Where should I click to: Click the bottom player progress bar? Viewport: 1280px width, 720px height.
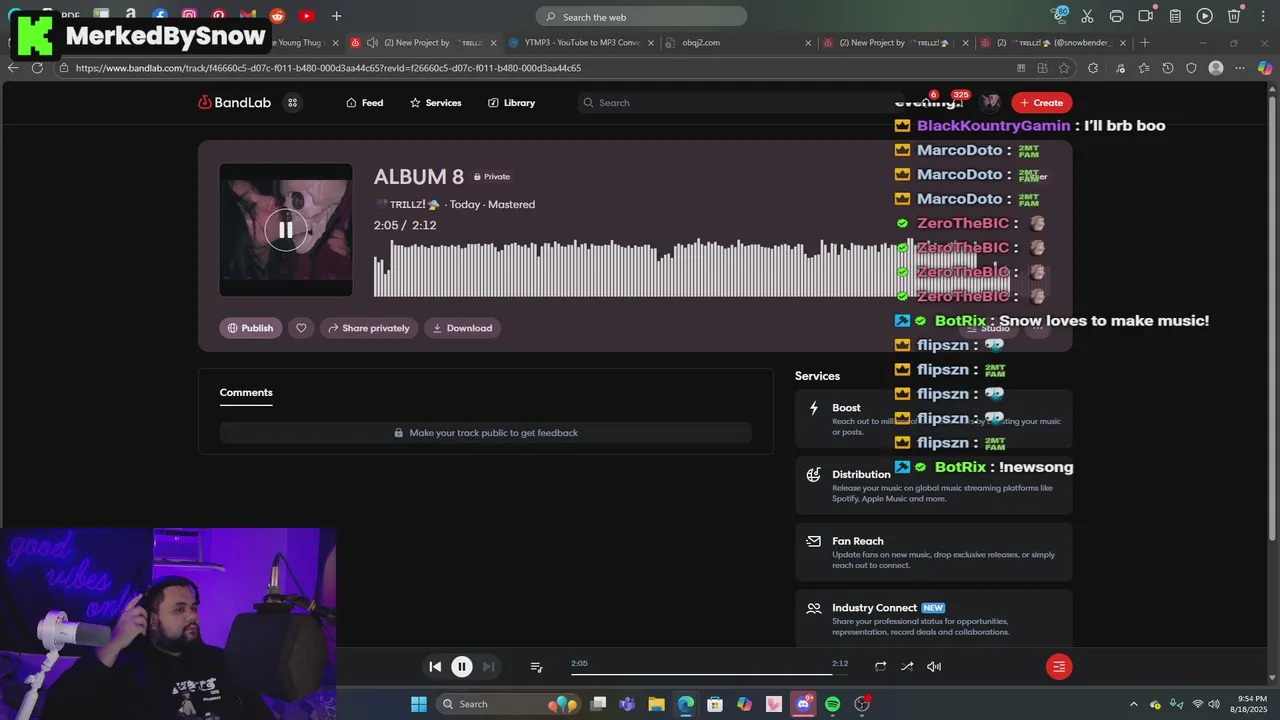(709, 674)
